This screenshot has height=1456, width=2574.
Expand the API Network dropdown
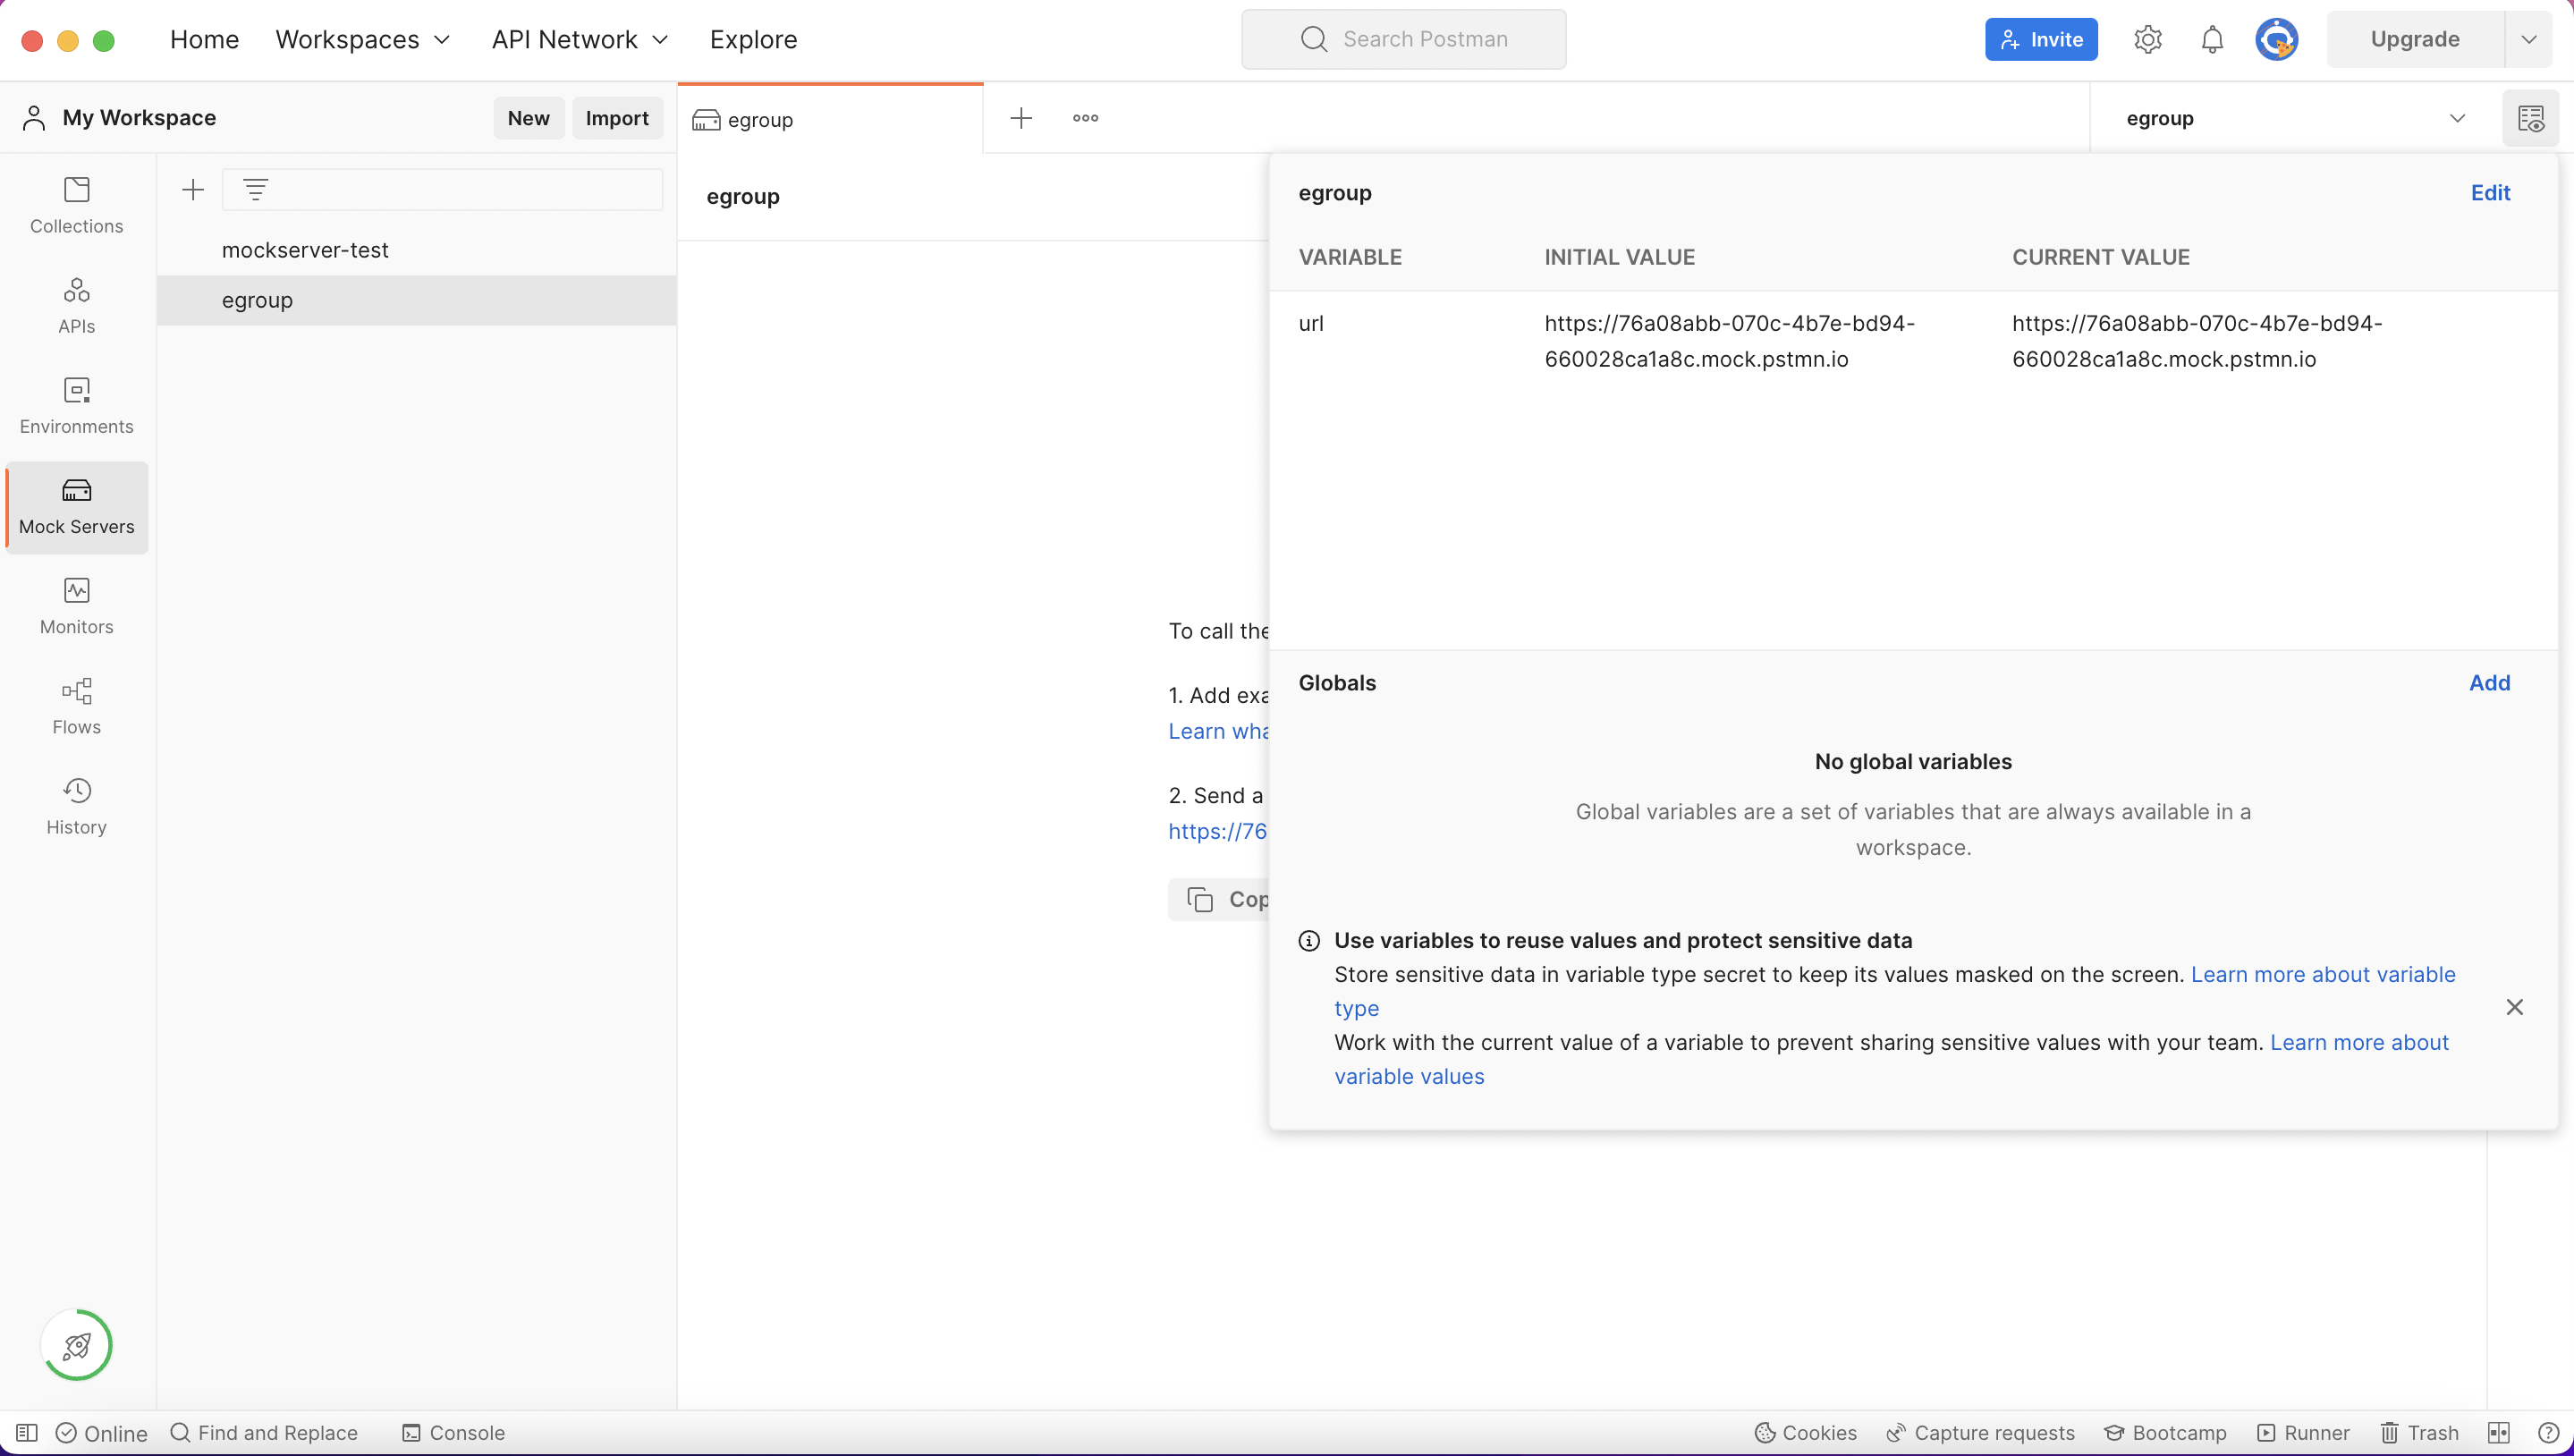[x=579, y=39]
